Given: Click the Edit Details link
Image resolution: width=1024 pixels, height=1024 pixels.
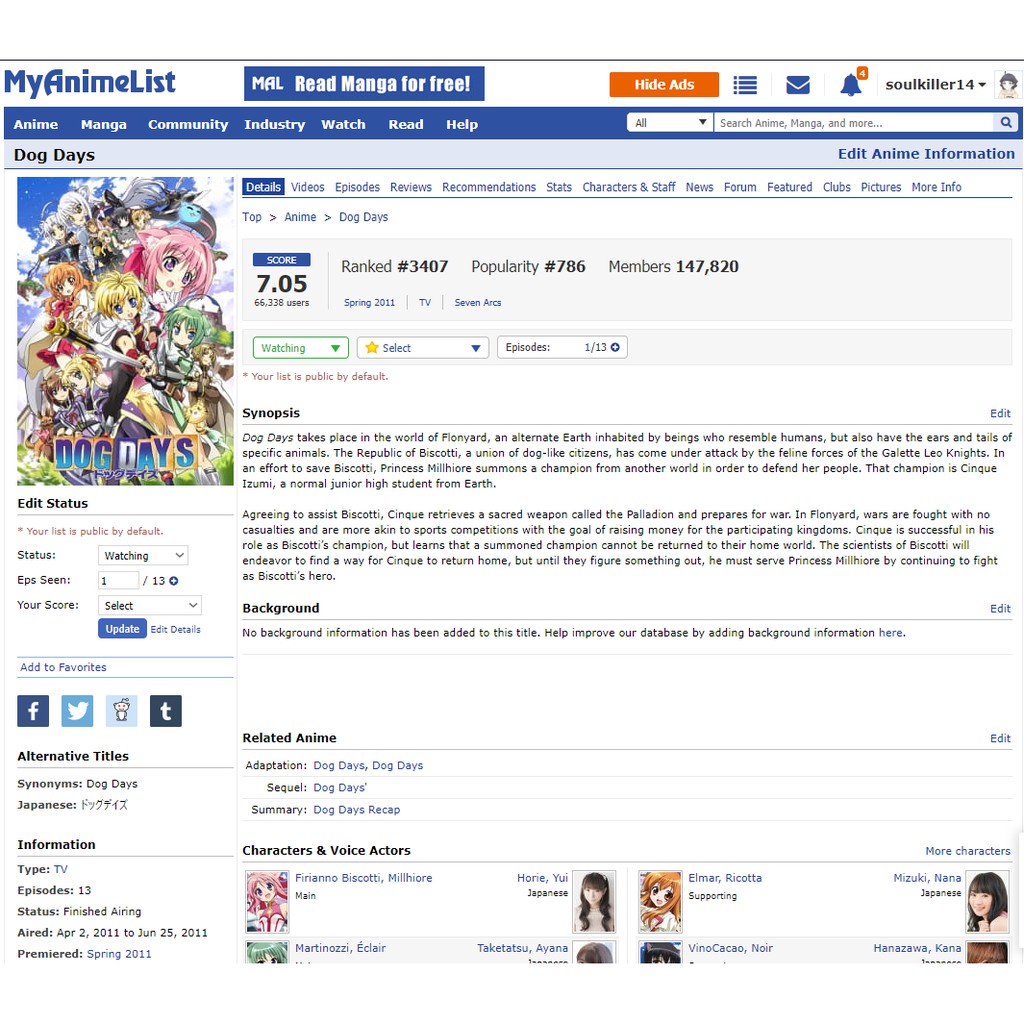Looking at the screenshot, I should tap(176, 630).
